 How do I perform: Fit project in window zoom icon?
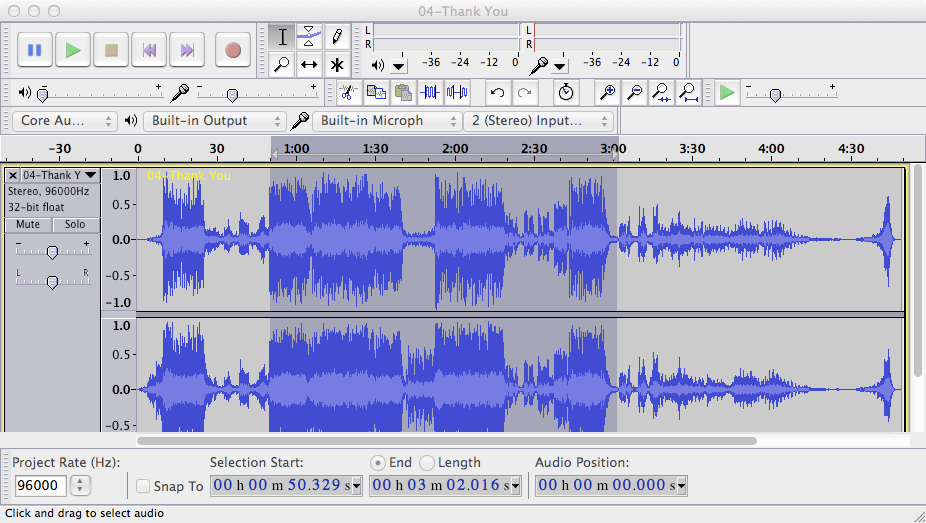(689, 93)
